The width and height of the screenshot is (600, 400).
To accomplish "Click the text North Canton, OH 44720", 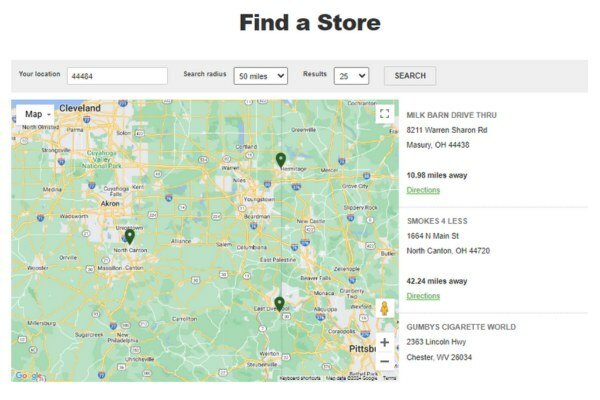I will tap(448, 251).
